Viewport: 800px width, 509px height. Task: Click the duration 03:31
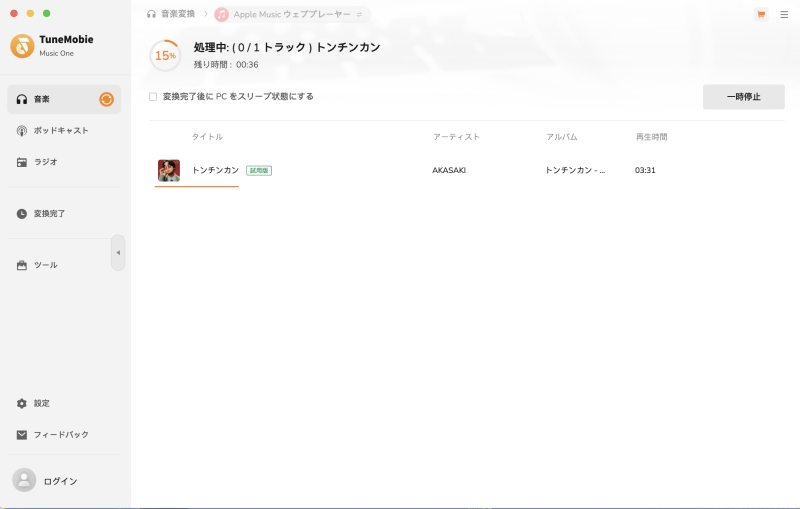(645, 170)
